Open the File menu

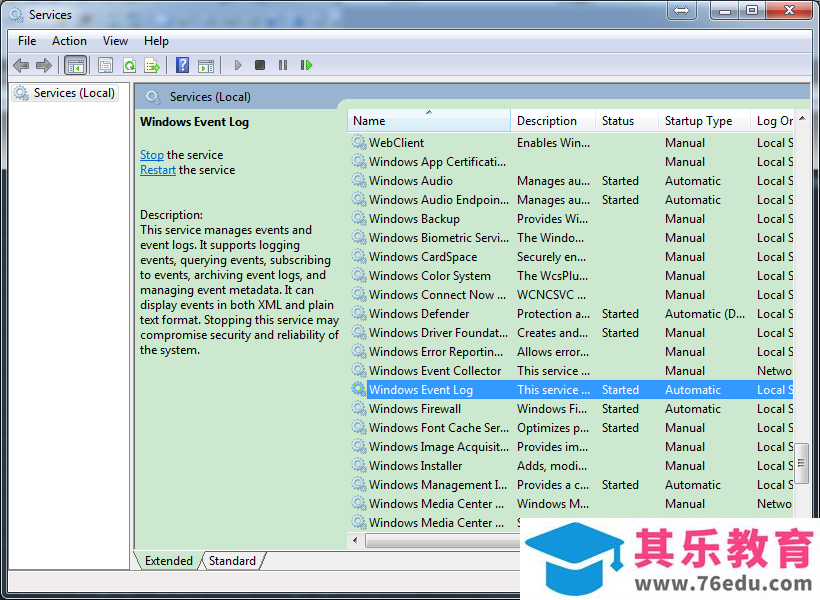(x=27, y=41)
